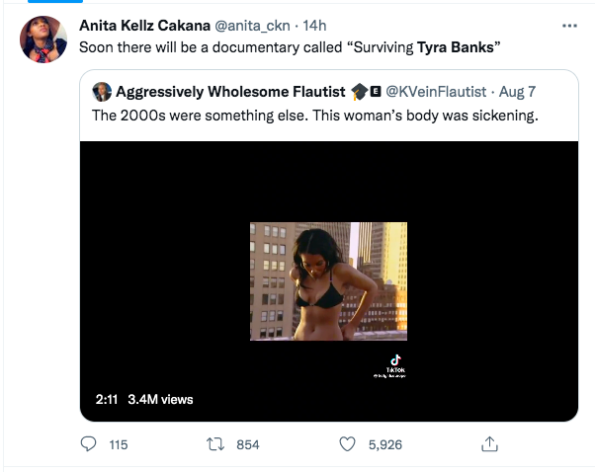Click the Anita Kellz Cakana display name
The height and width of the screenshot is (472, 595).
click(145, 26)
